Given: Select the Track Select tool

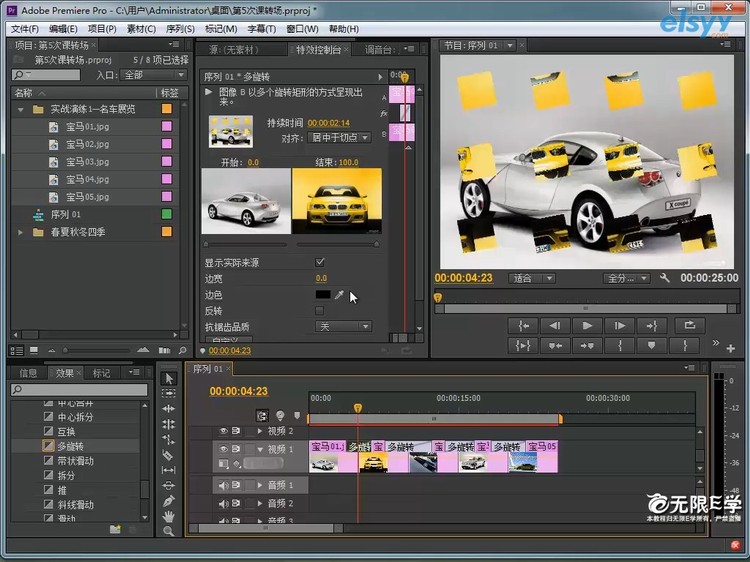Looking at the screenshot, I should pos(168,393).
